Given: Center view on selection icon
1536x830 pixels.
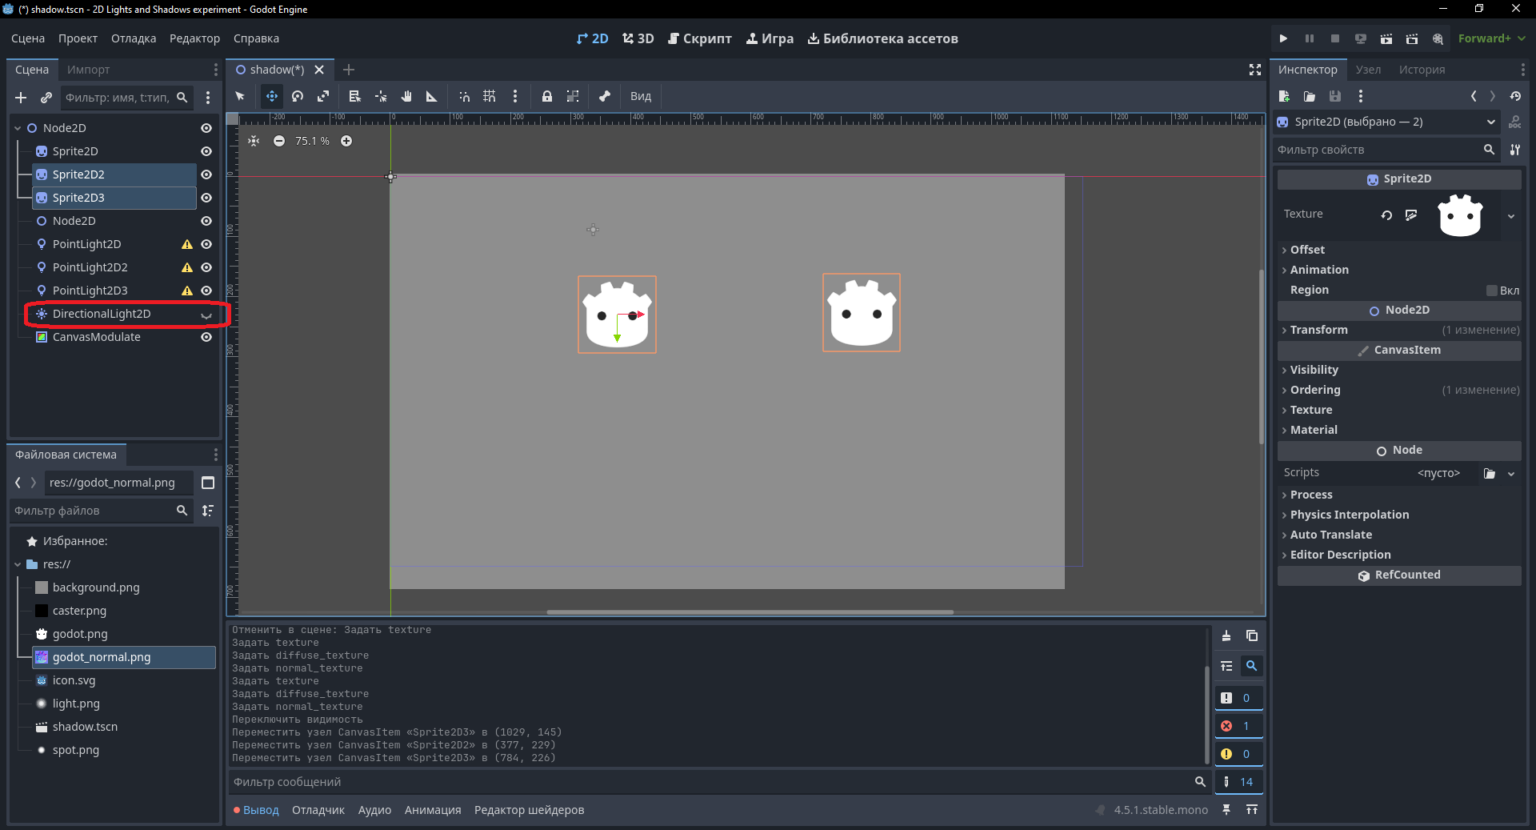Looking at the screenshot, I should coord(254,141).
